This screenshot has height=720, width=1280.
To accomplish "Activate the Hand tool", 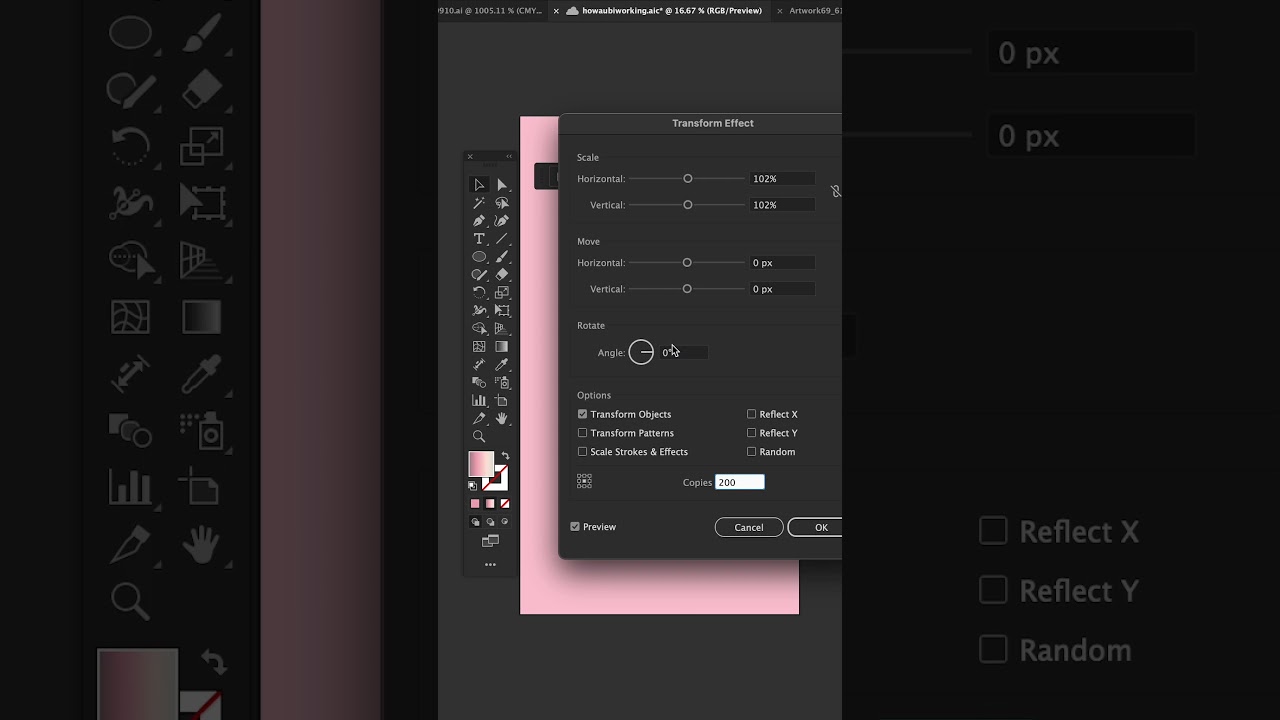I will point(502,419).
